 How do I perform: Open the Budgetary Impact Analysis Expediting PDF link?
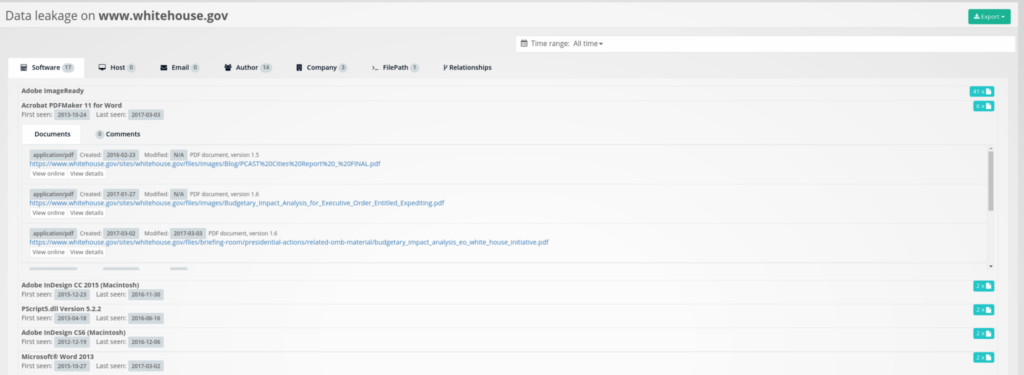[237, 203]
